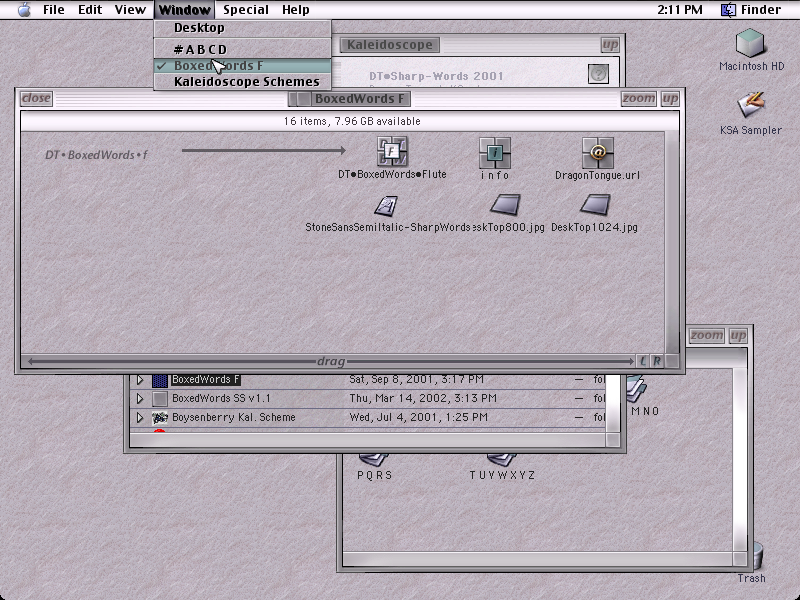The height and width of the screenshot is (600, 800).
Task: Select the Boysenberry Kal. Scheme row icon
Action: [x=160, y=417]
